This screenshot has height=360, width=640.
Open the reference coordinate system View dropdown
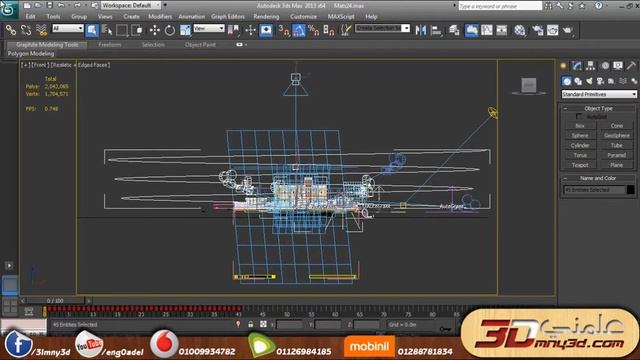209,28
